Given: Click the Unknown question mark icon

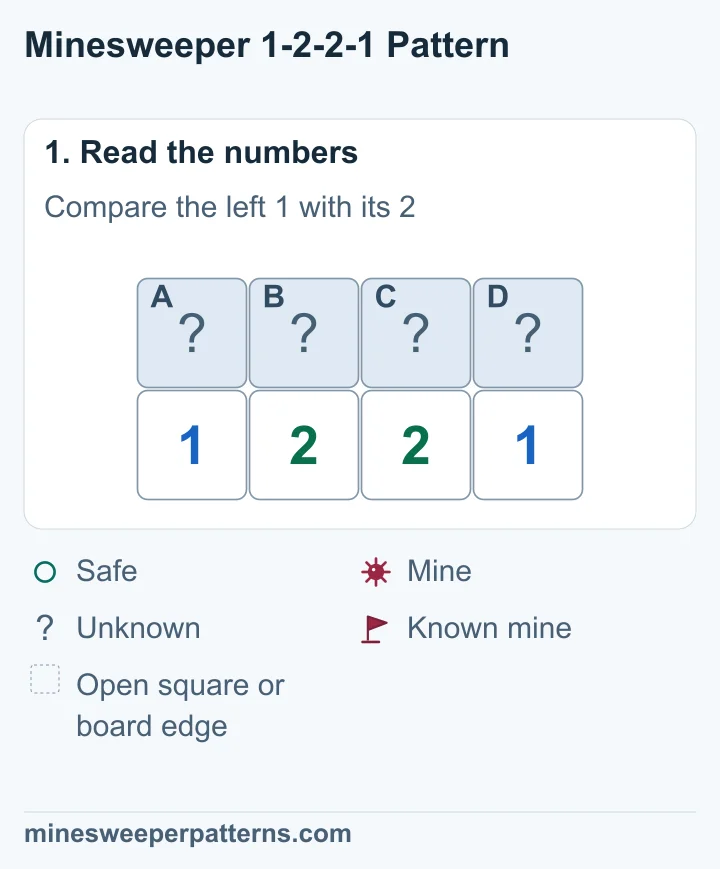Looking at the screenshot, I should tap(45, 628).
